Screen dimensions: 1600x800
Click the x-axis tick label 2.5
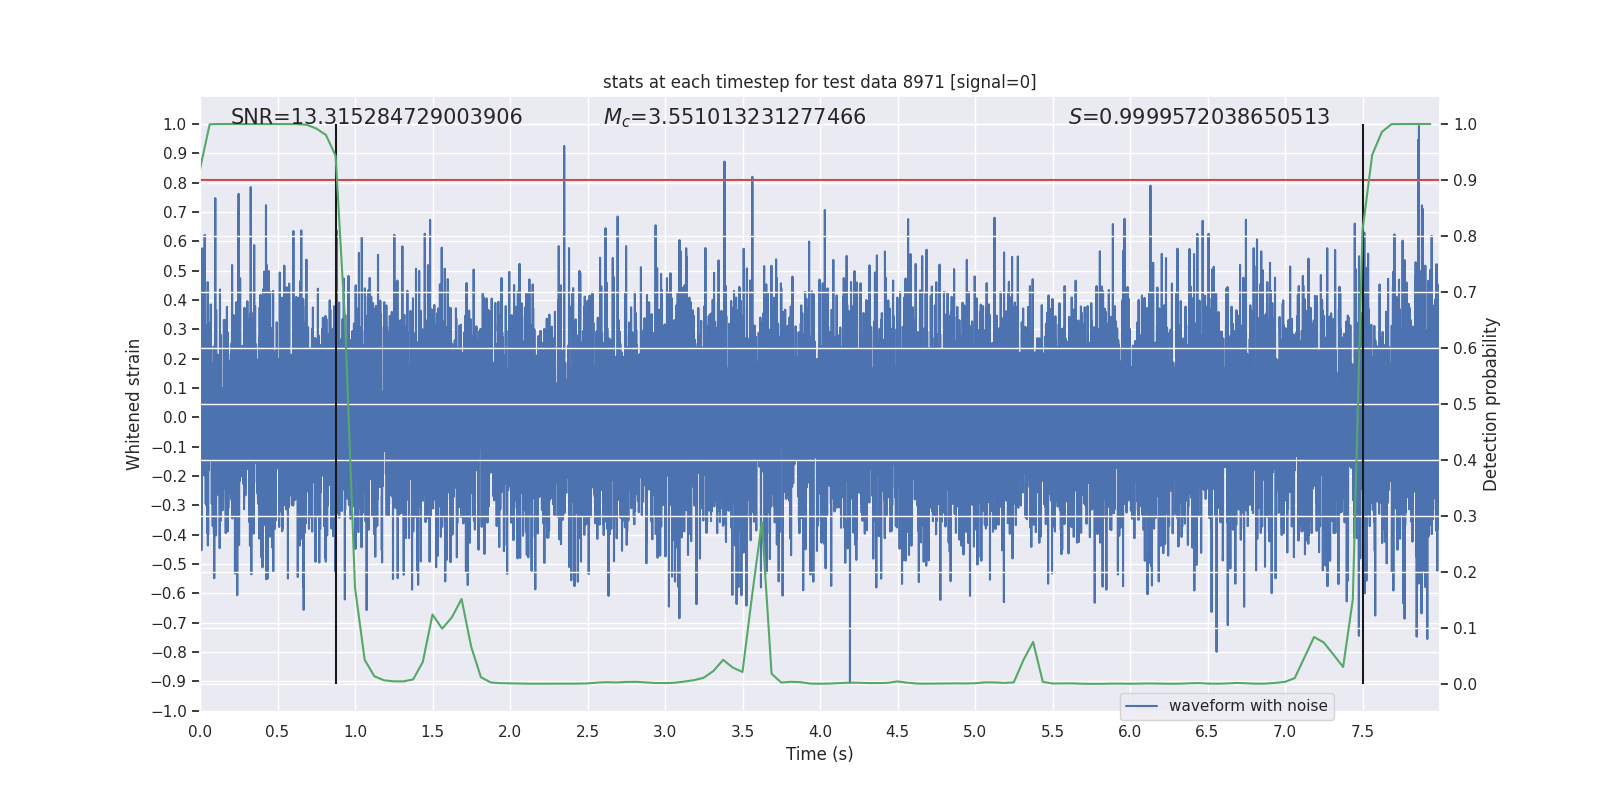[x=587, y=731]
